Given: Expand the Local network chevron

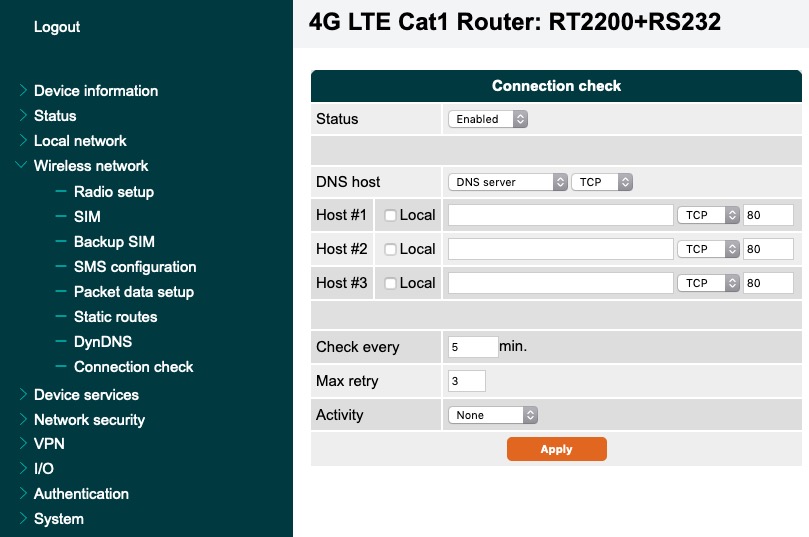Looking at the screenshot, I should click(x=23, y=140).
